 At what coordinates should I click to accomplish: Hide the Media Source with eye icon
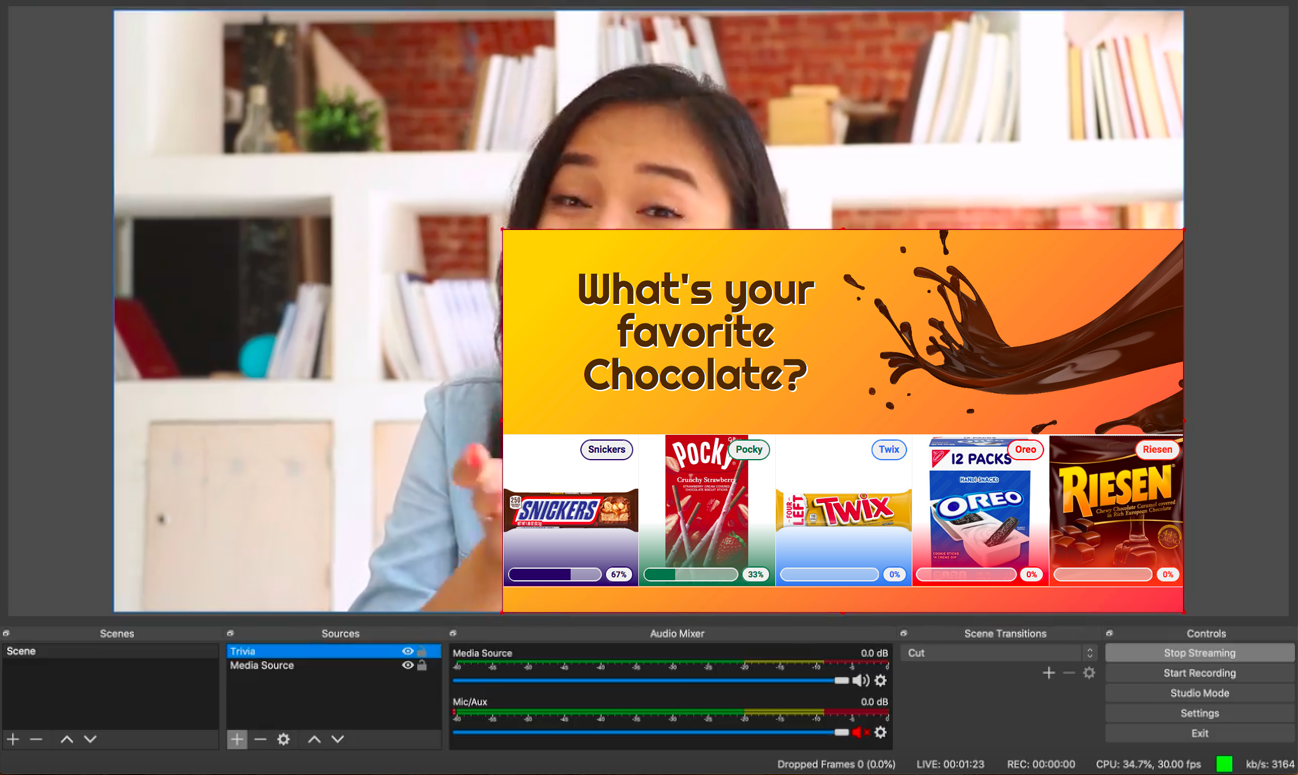[407, 665]
